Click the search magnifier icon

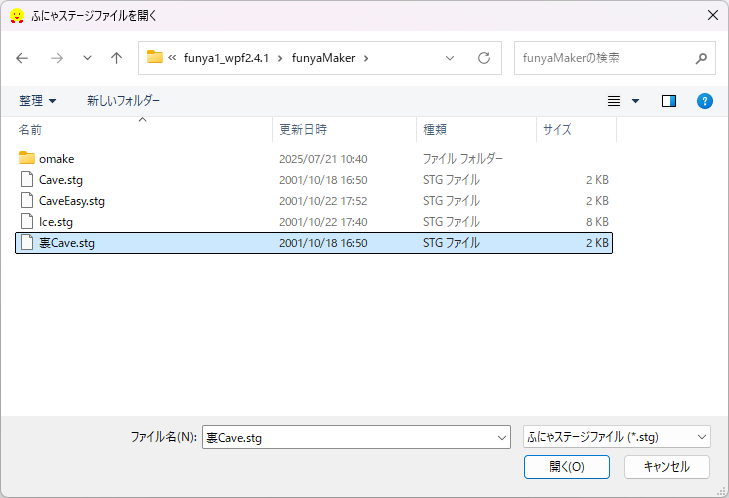click(x=701, y=58)
